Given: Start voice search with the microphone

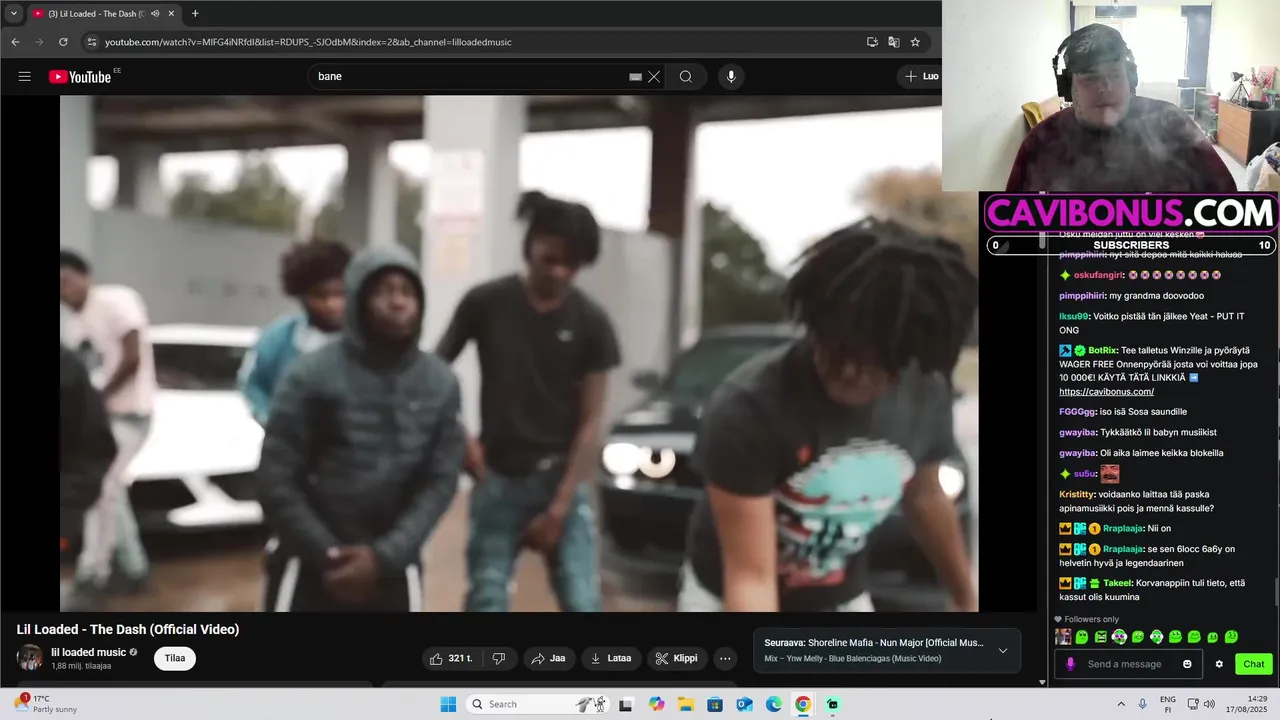Looking at the screenshot, I should tap(731, 77).
